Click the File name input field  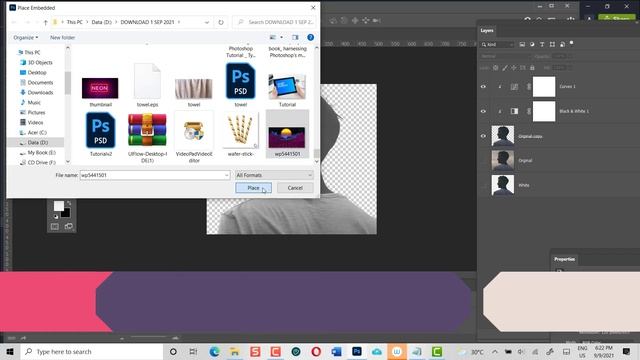[x=152, y=175]
